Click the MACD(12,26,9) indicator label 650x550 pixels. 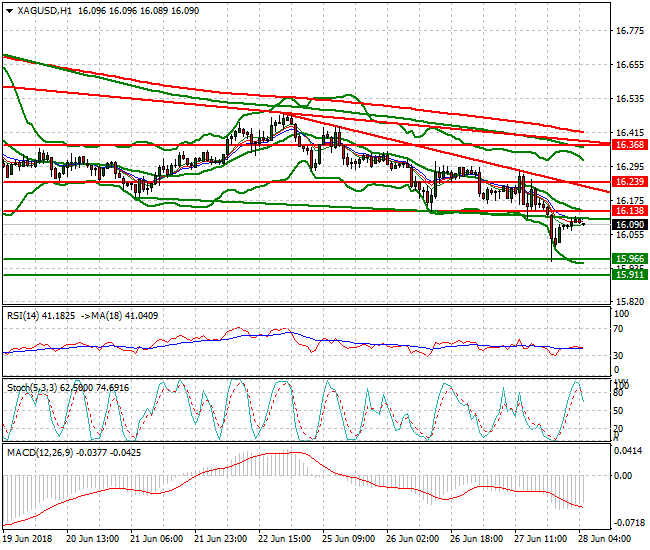click(x=40, y=453)
